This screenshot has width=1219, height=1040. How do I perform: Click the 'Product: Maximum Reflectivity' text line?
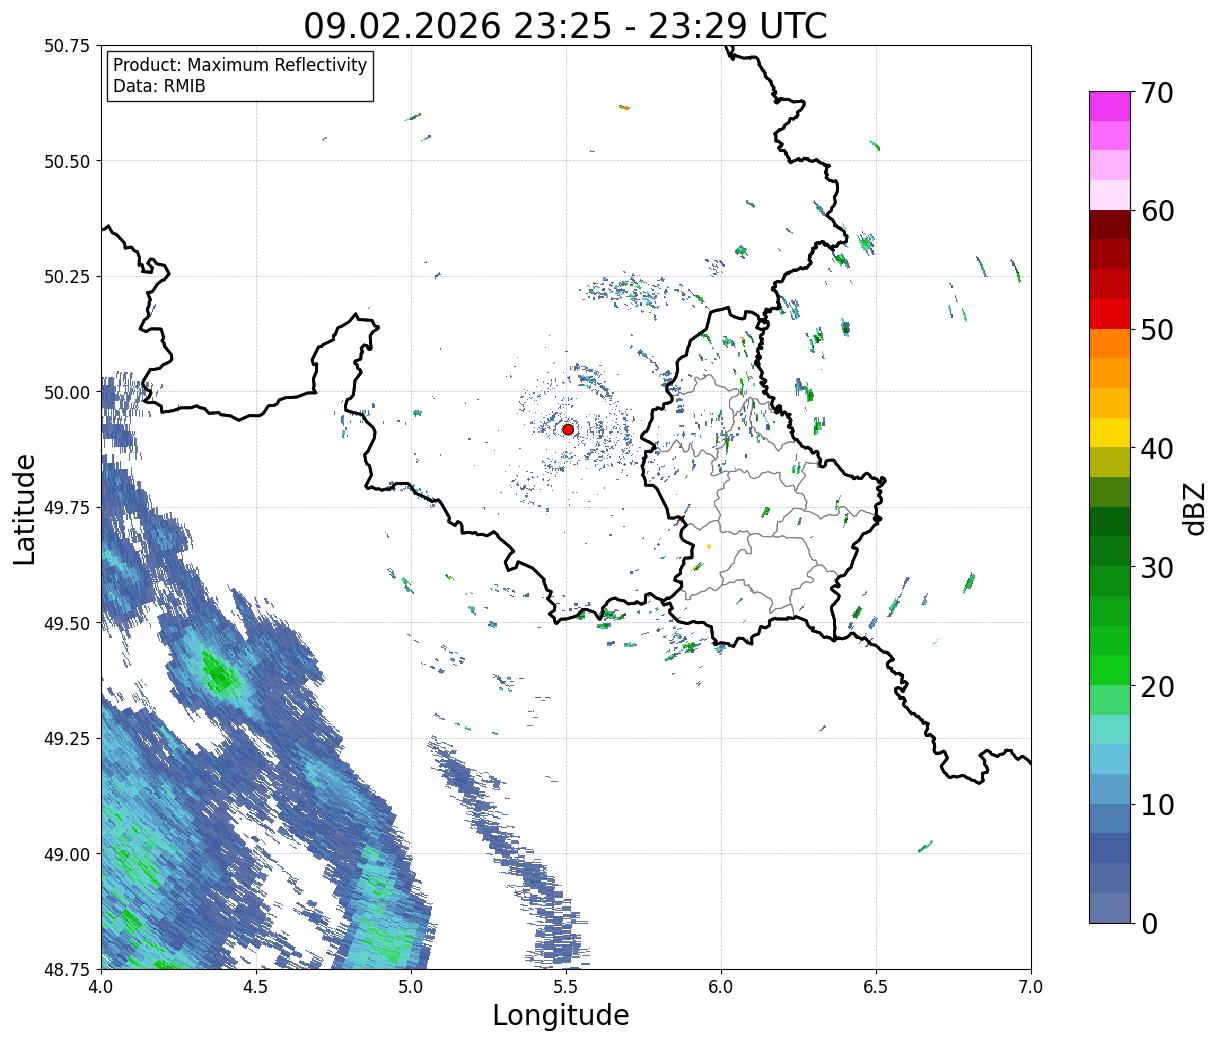(240, 65)
